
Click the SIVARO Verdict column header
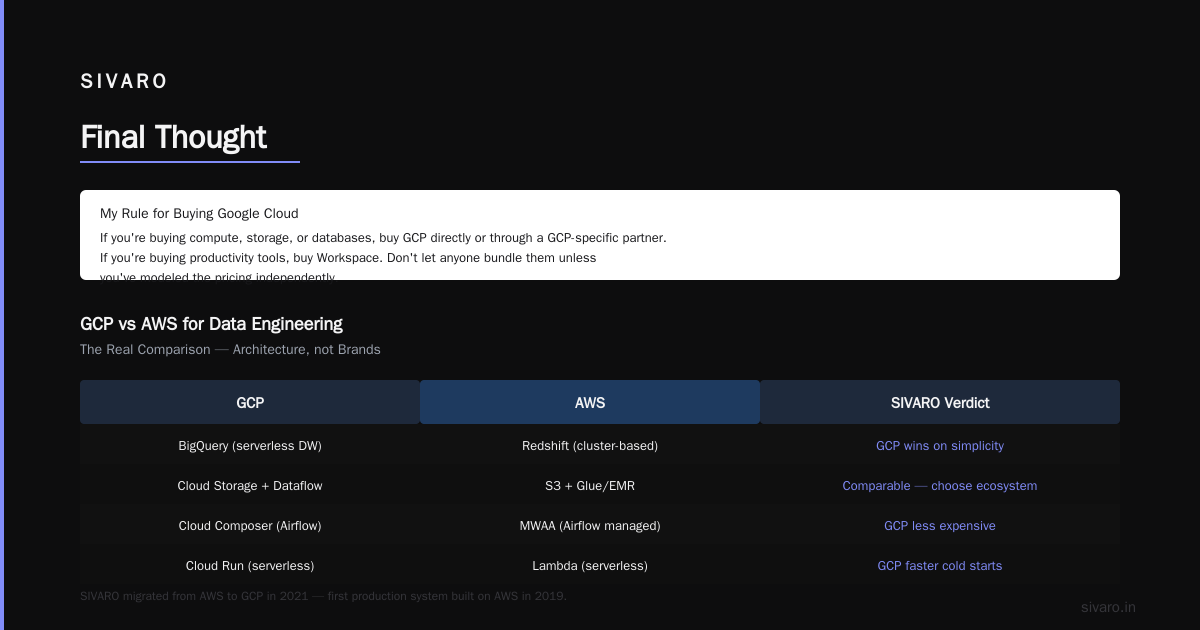(940, 402)
